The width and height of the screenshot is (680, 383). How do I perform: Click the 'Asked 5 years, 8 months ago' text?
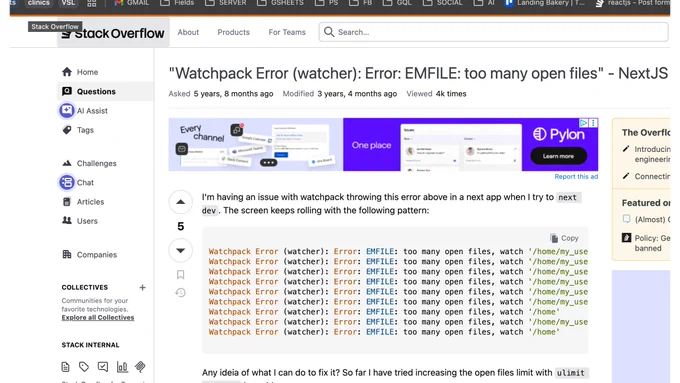pos(221,94)
